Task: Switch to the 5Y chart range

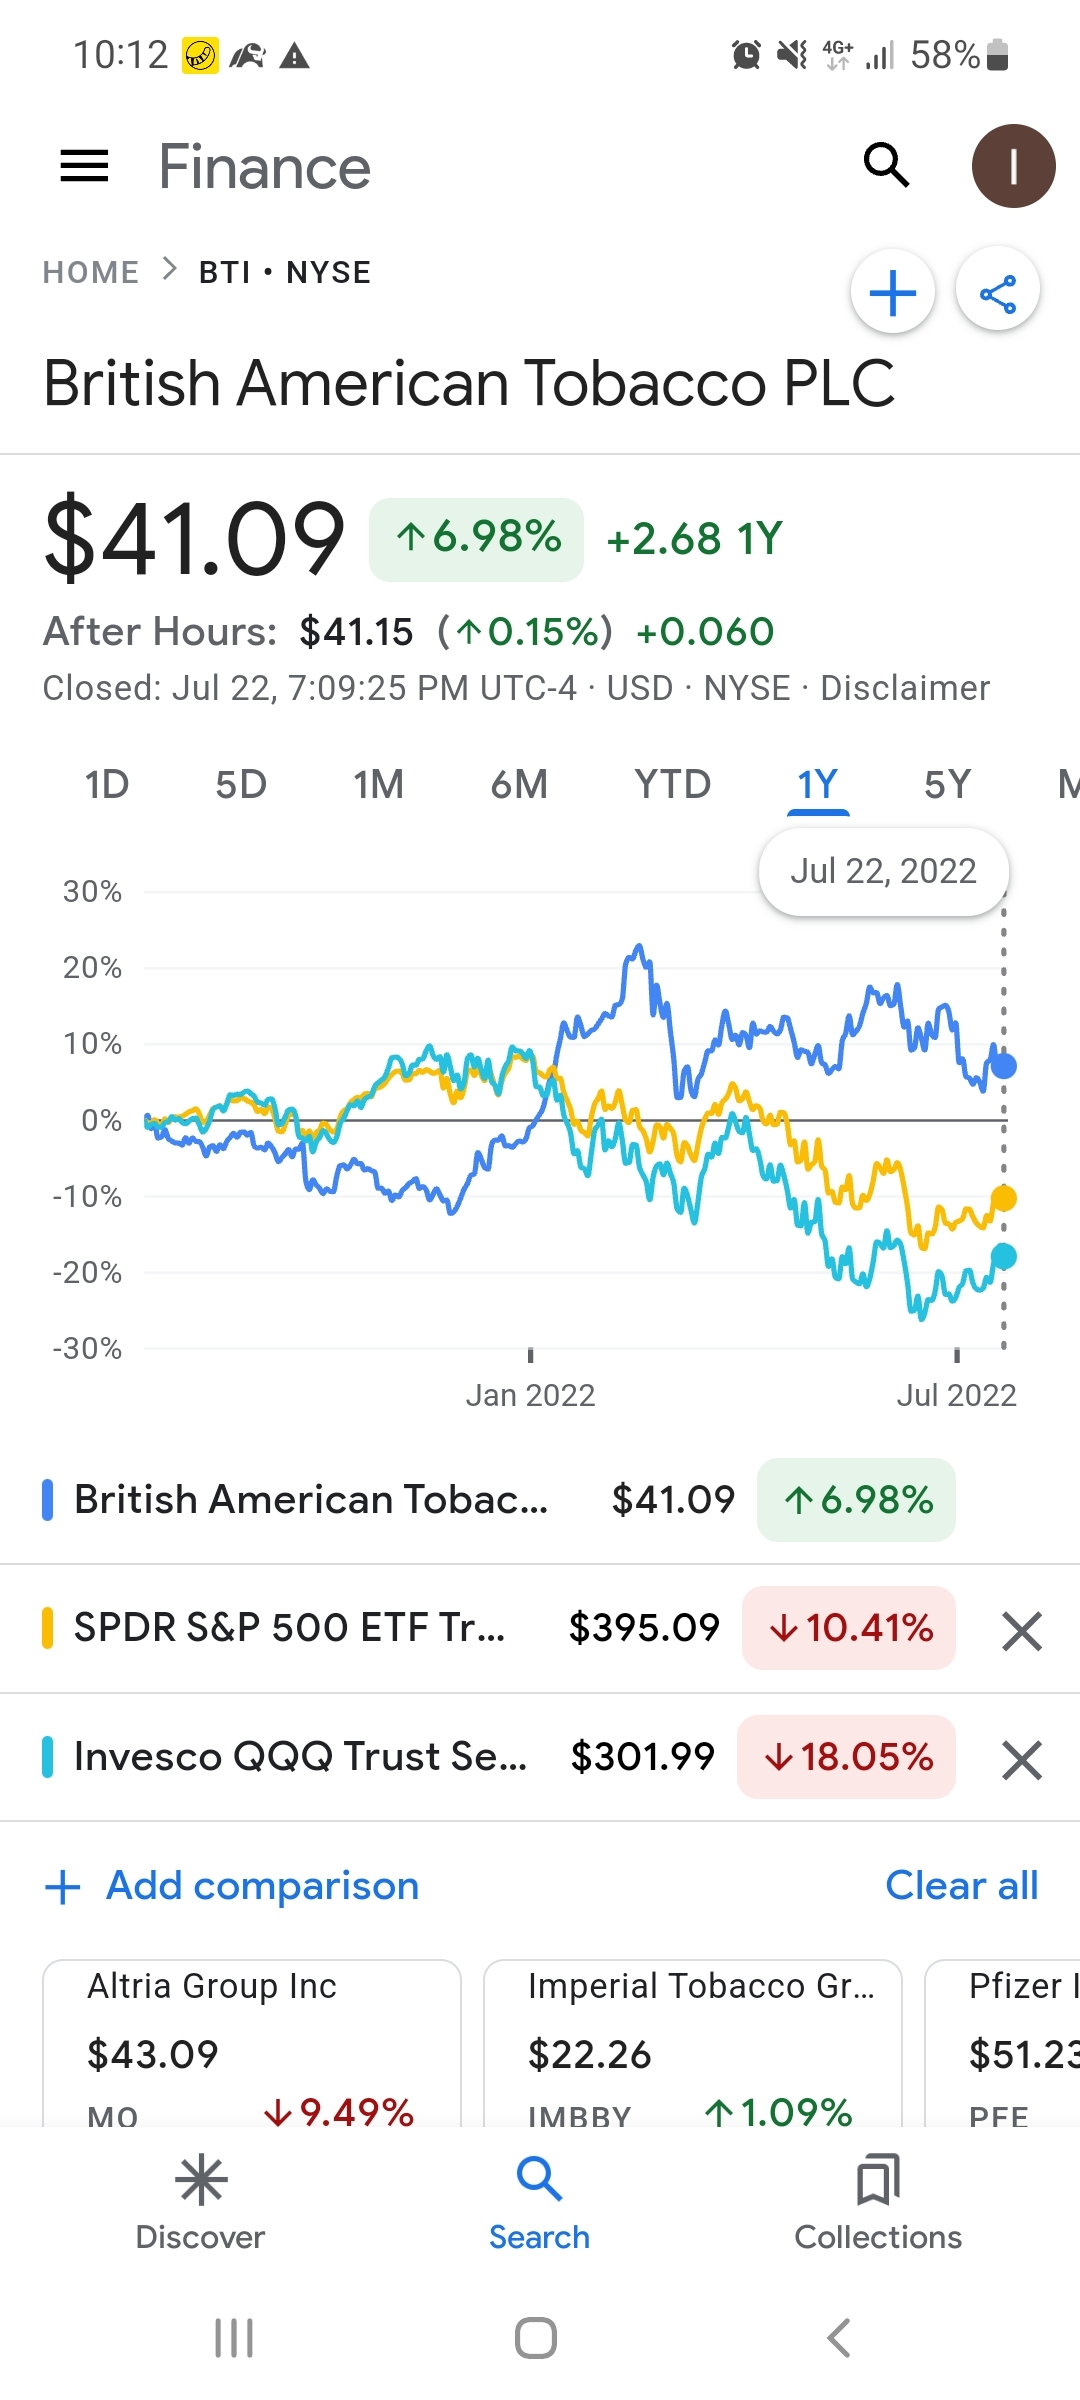Action: click(947, 785)
